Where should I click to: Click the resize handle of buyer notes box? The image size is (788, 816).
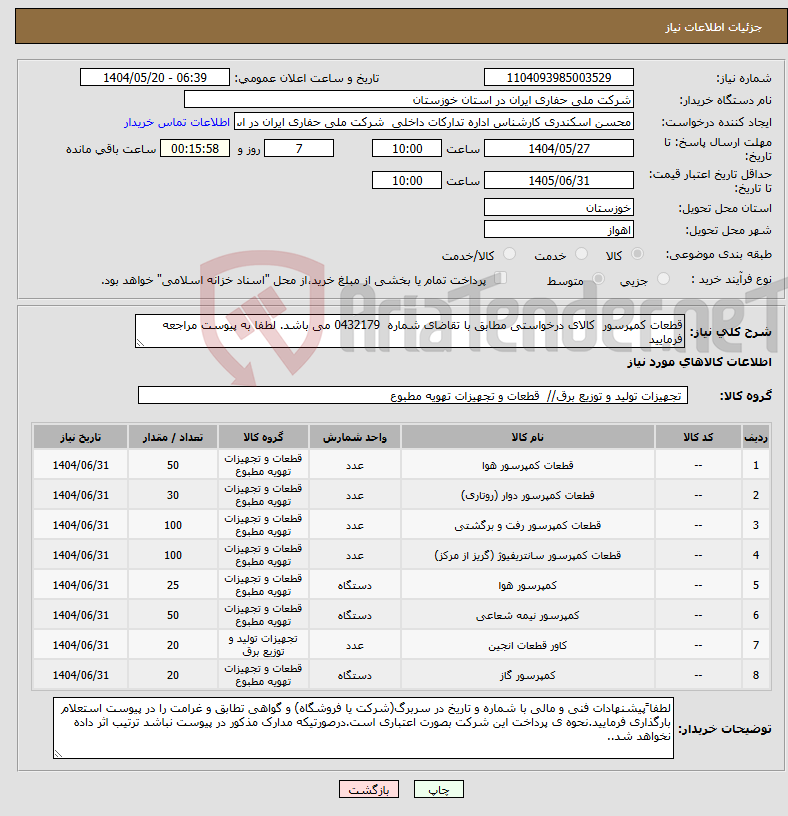point(57,754)
